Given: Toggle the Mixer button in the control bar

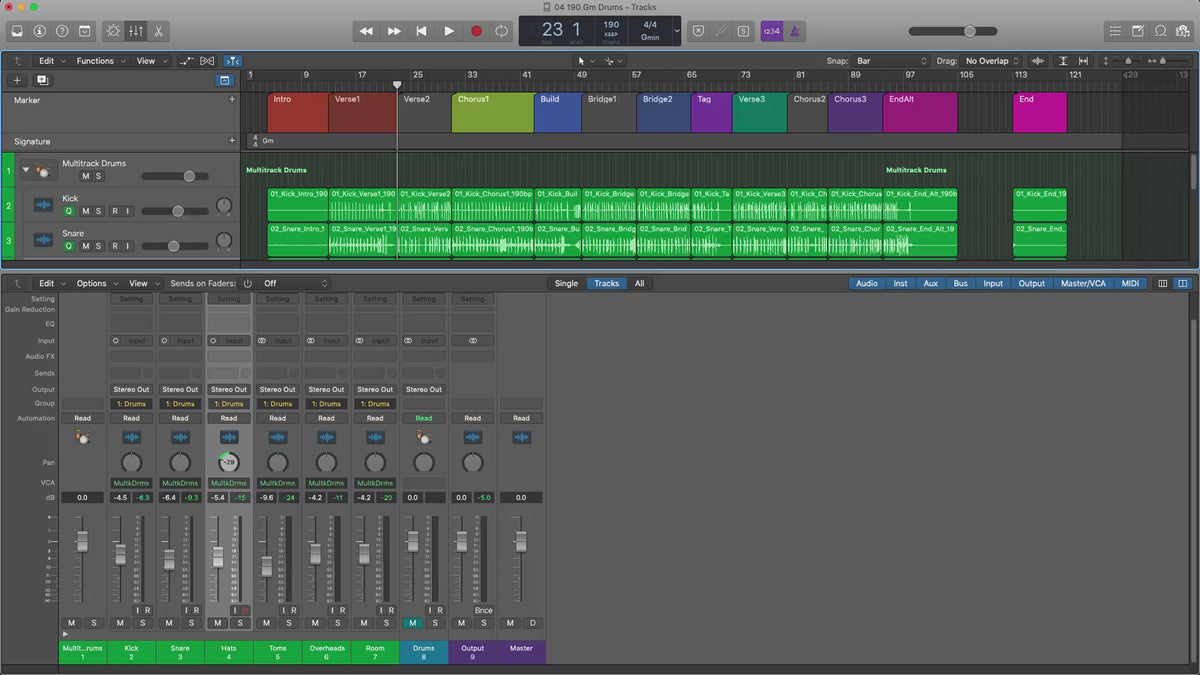Looking at the screenshot, I should click(x=136, y=31).
